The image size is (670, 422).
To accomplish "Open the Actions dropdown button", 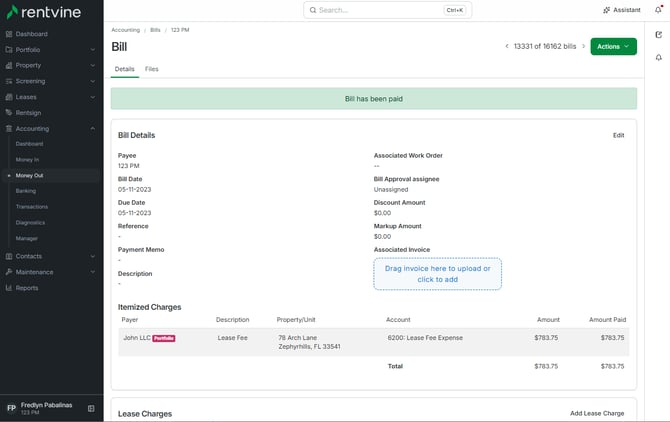I will coord(614,47).
